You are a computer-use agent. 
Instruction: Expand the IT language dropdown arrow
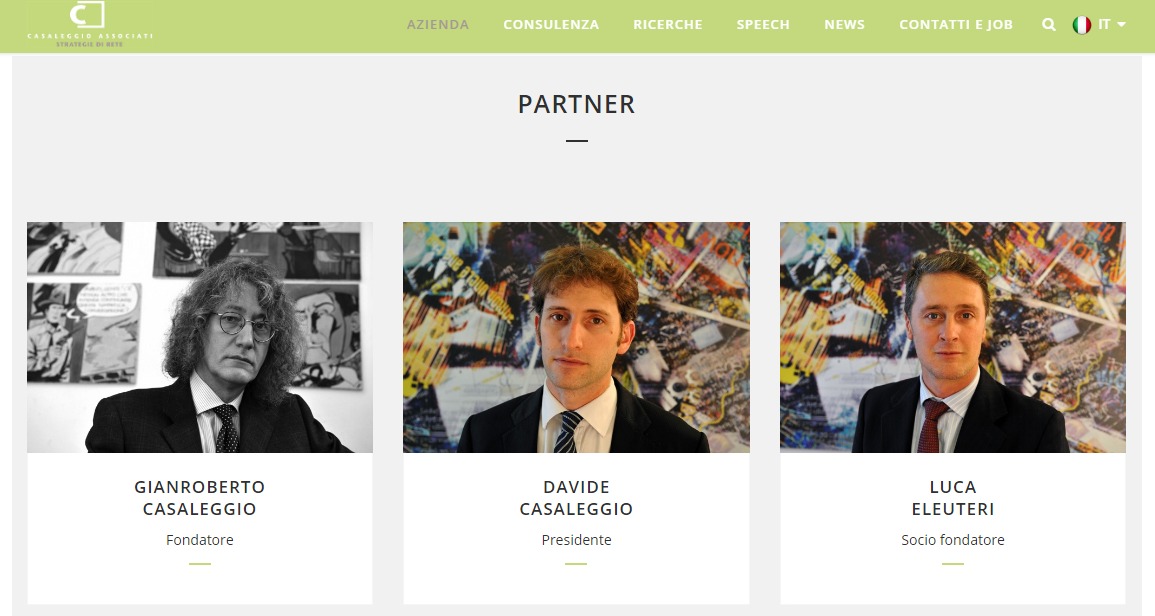(x=1121, y=24)
